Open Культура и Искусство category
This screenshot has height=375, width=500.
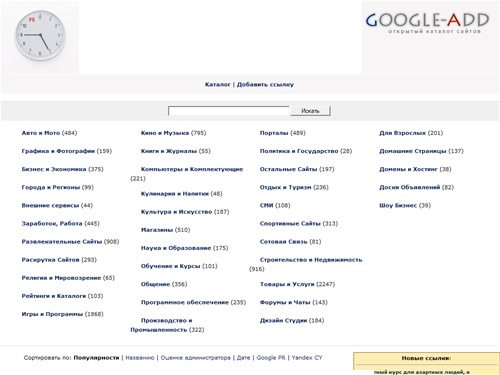pos(176,212)
